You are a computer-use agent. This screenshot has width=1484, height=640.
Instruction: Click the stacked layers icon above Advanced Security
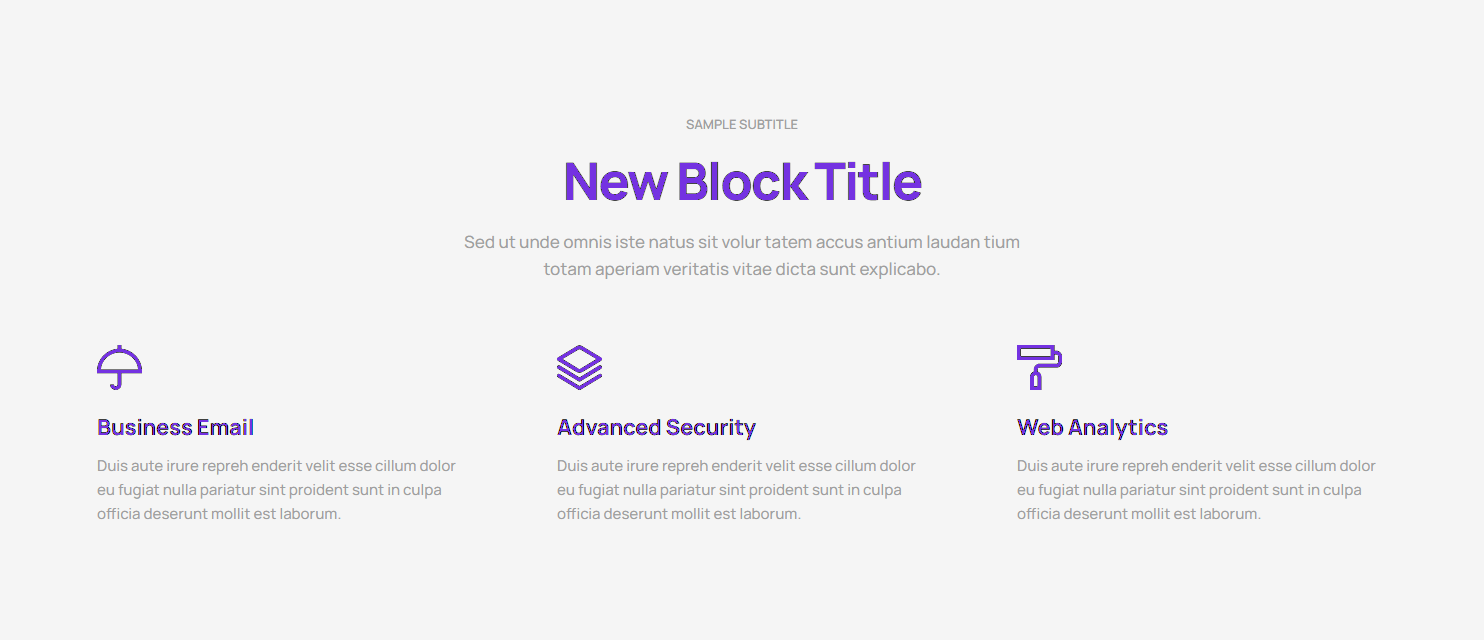pyautogui.click(x=579, y=367)
